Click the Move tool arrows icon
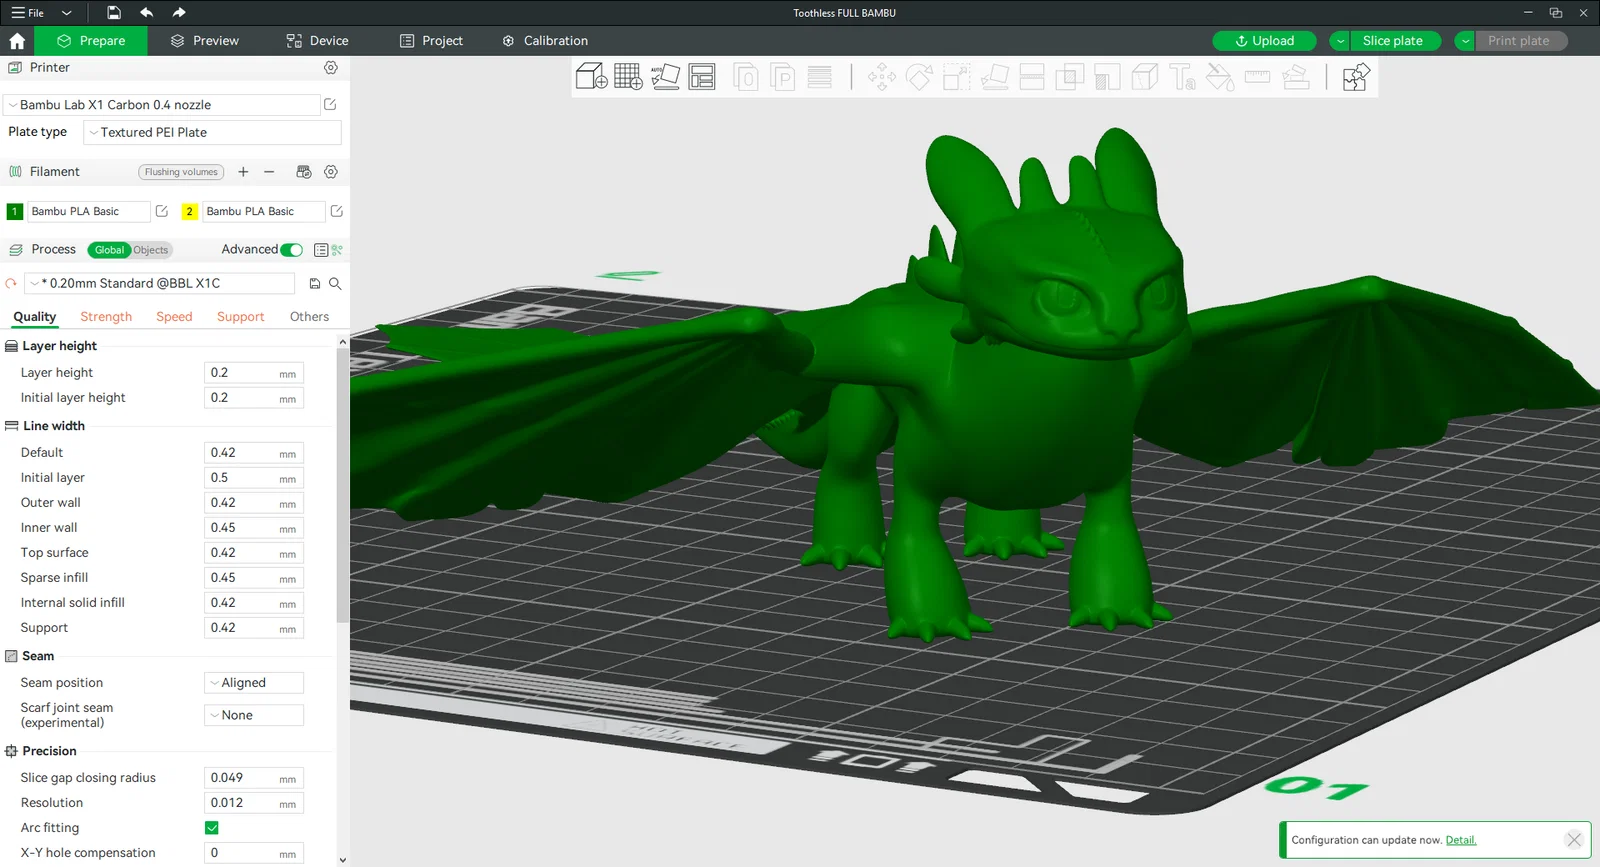This screenshot has width=1600, height=867. pos(882,77)
